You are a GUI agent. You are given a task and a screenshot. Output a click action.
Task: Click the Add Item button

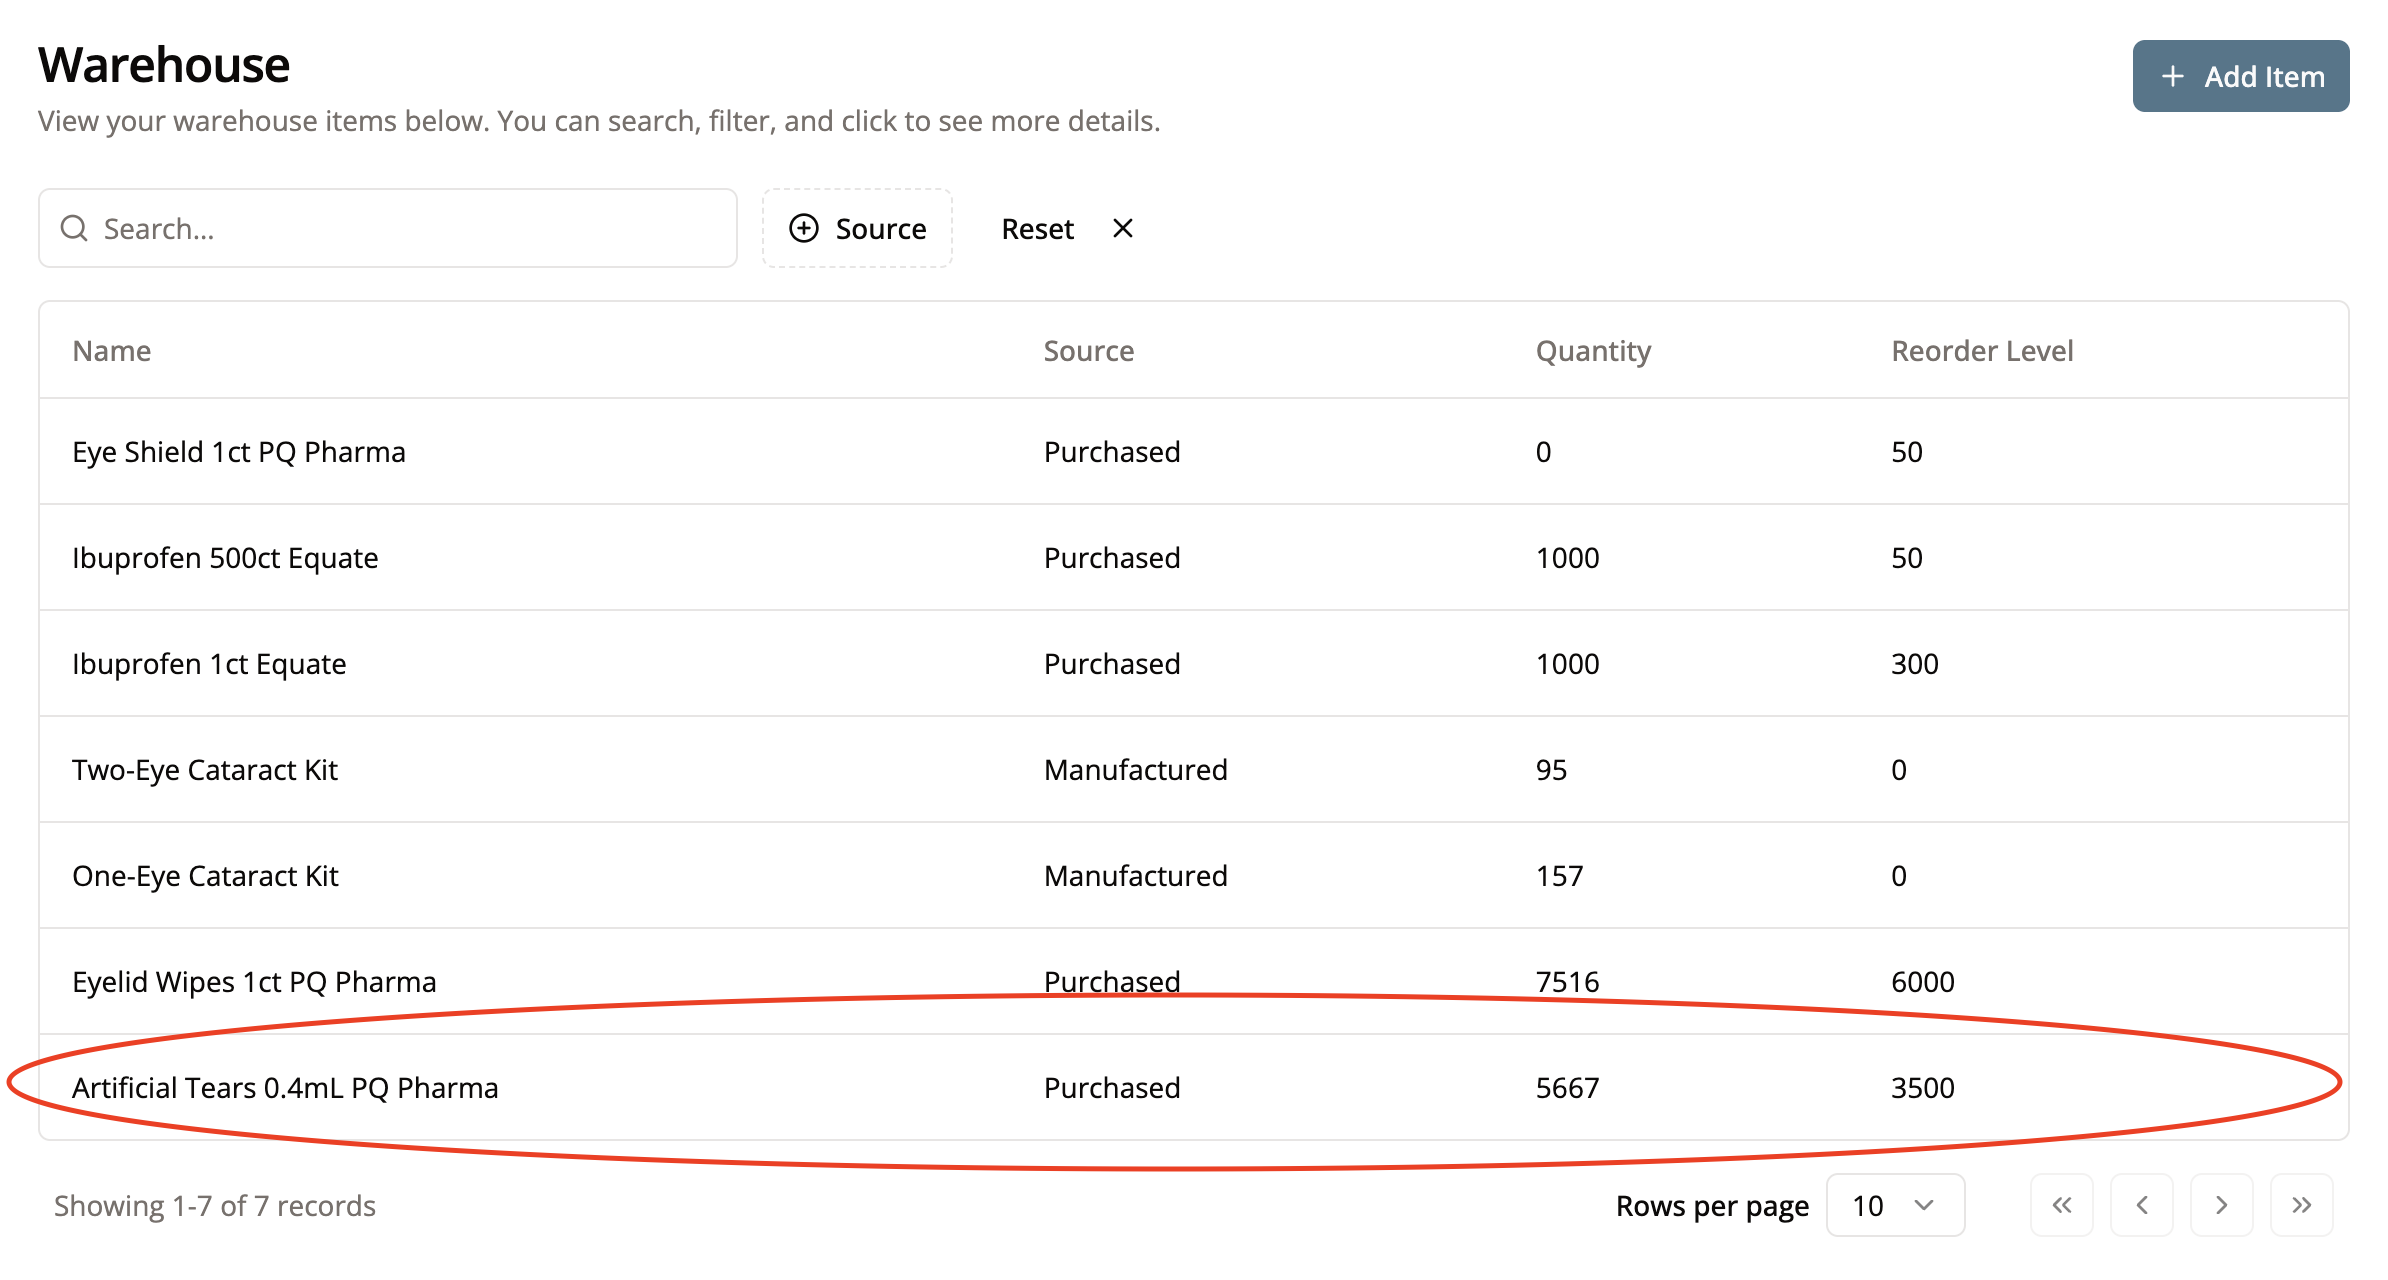(2240, 76)
